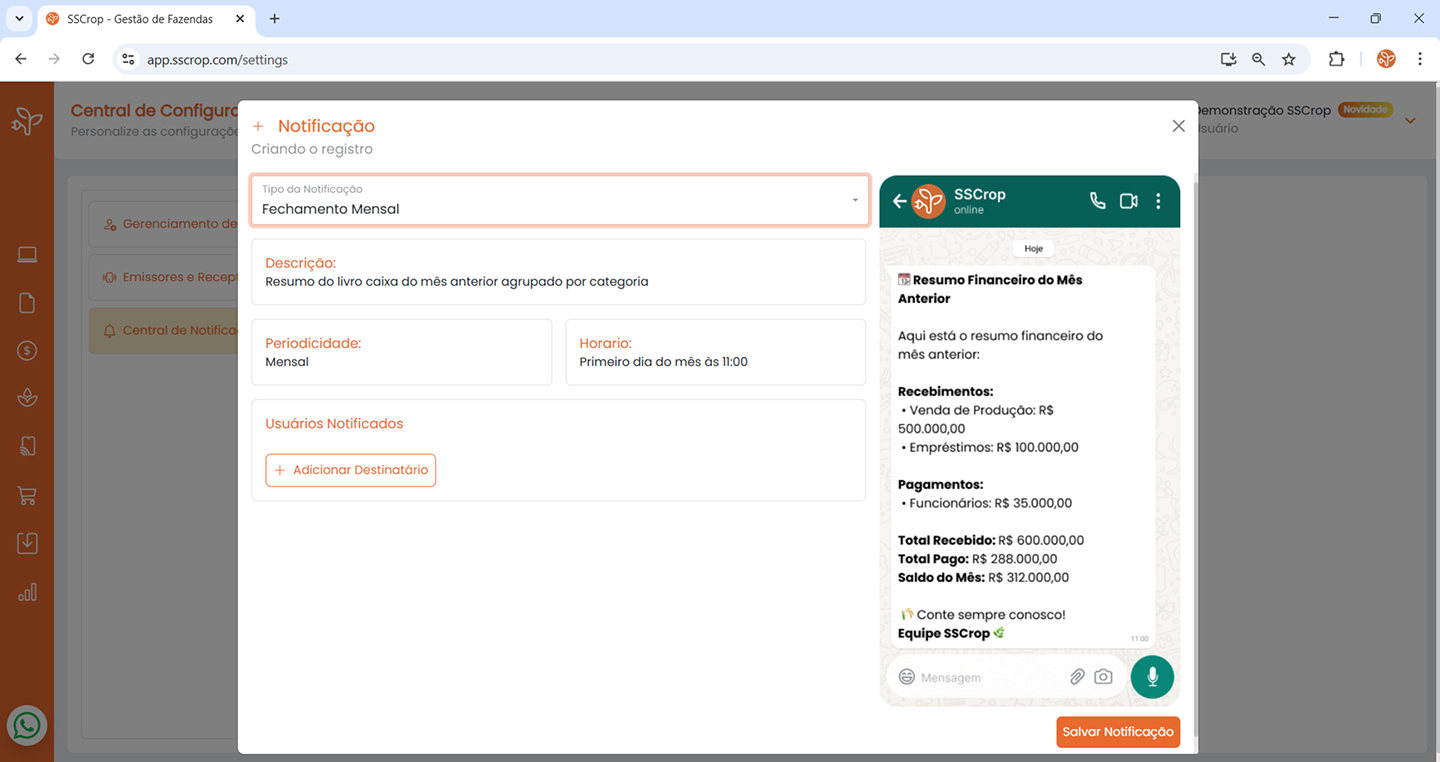Click the camera icon in message bar
Image resolution: width=1440 pixels, height=762 pixels.
(1103, 677)
